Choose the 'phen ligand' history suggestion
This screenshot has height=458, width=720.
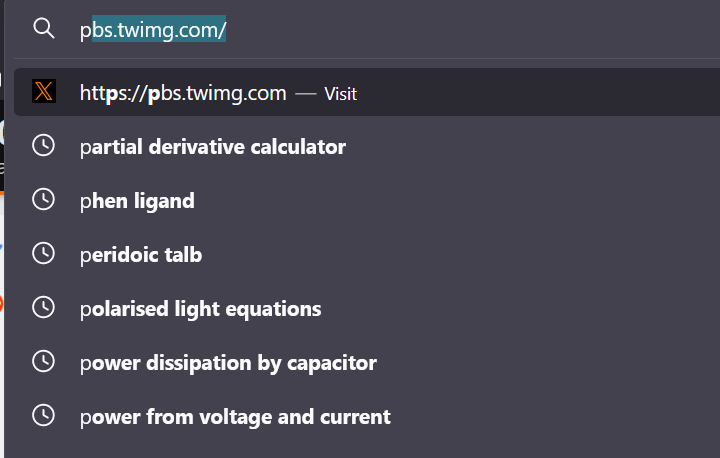137,201
